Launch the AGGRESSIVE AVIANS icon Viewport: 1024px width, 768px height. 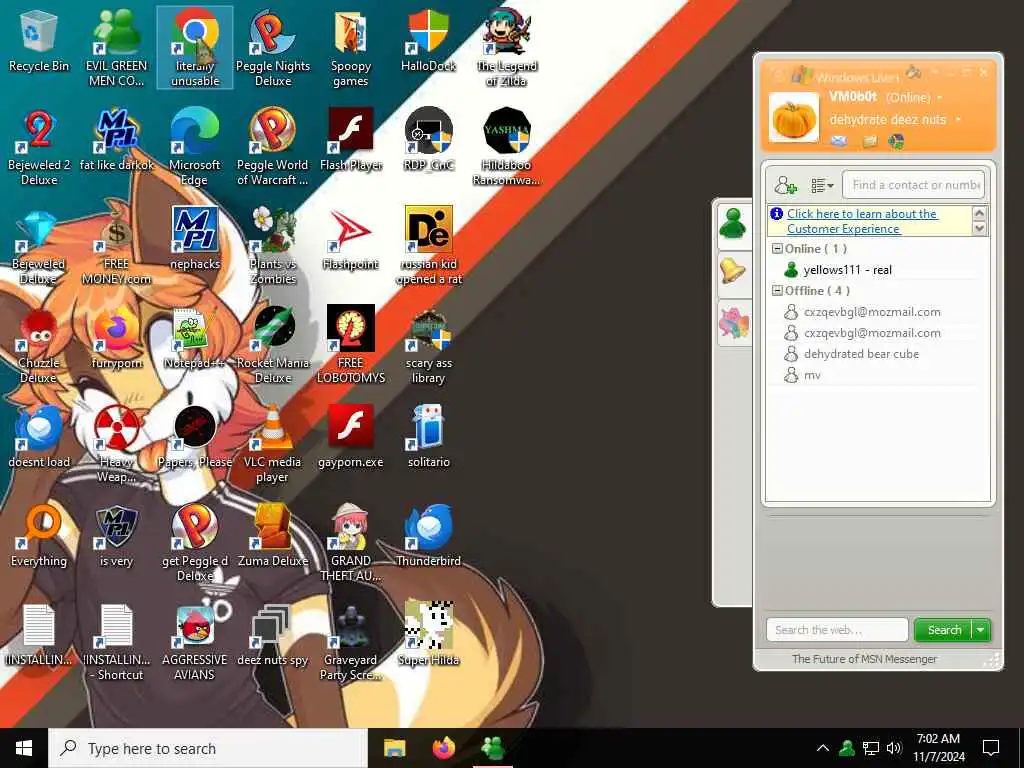[x=195, y=642]
